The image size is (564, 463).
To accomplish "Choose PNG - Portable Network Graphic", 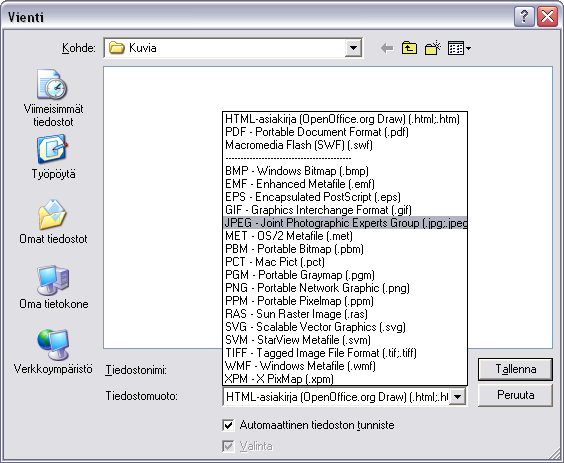I will (345, 288).
